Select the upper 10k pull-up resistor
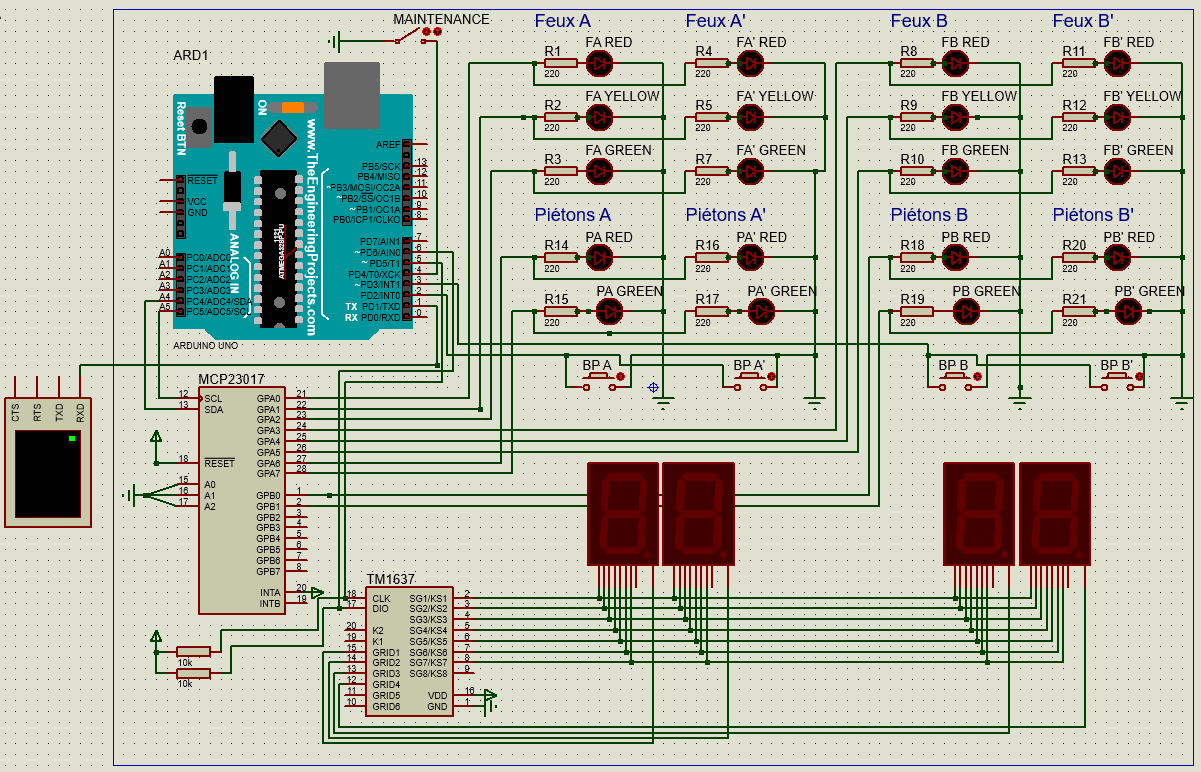Screen dimensions: 1201x772 pyautogui.click(x=191, y=651)
